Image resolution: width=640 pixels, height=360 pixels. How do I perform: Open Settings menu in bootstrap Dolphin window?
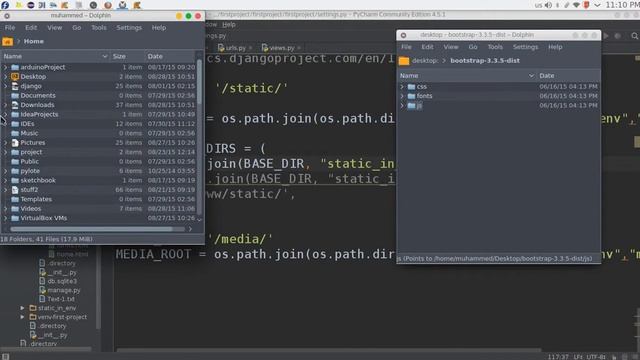coord(525,47)
